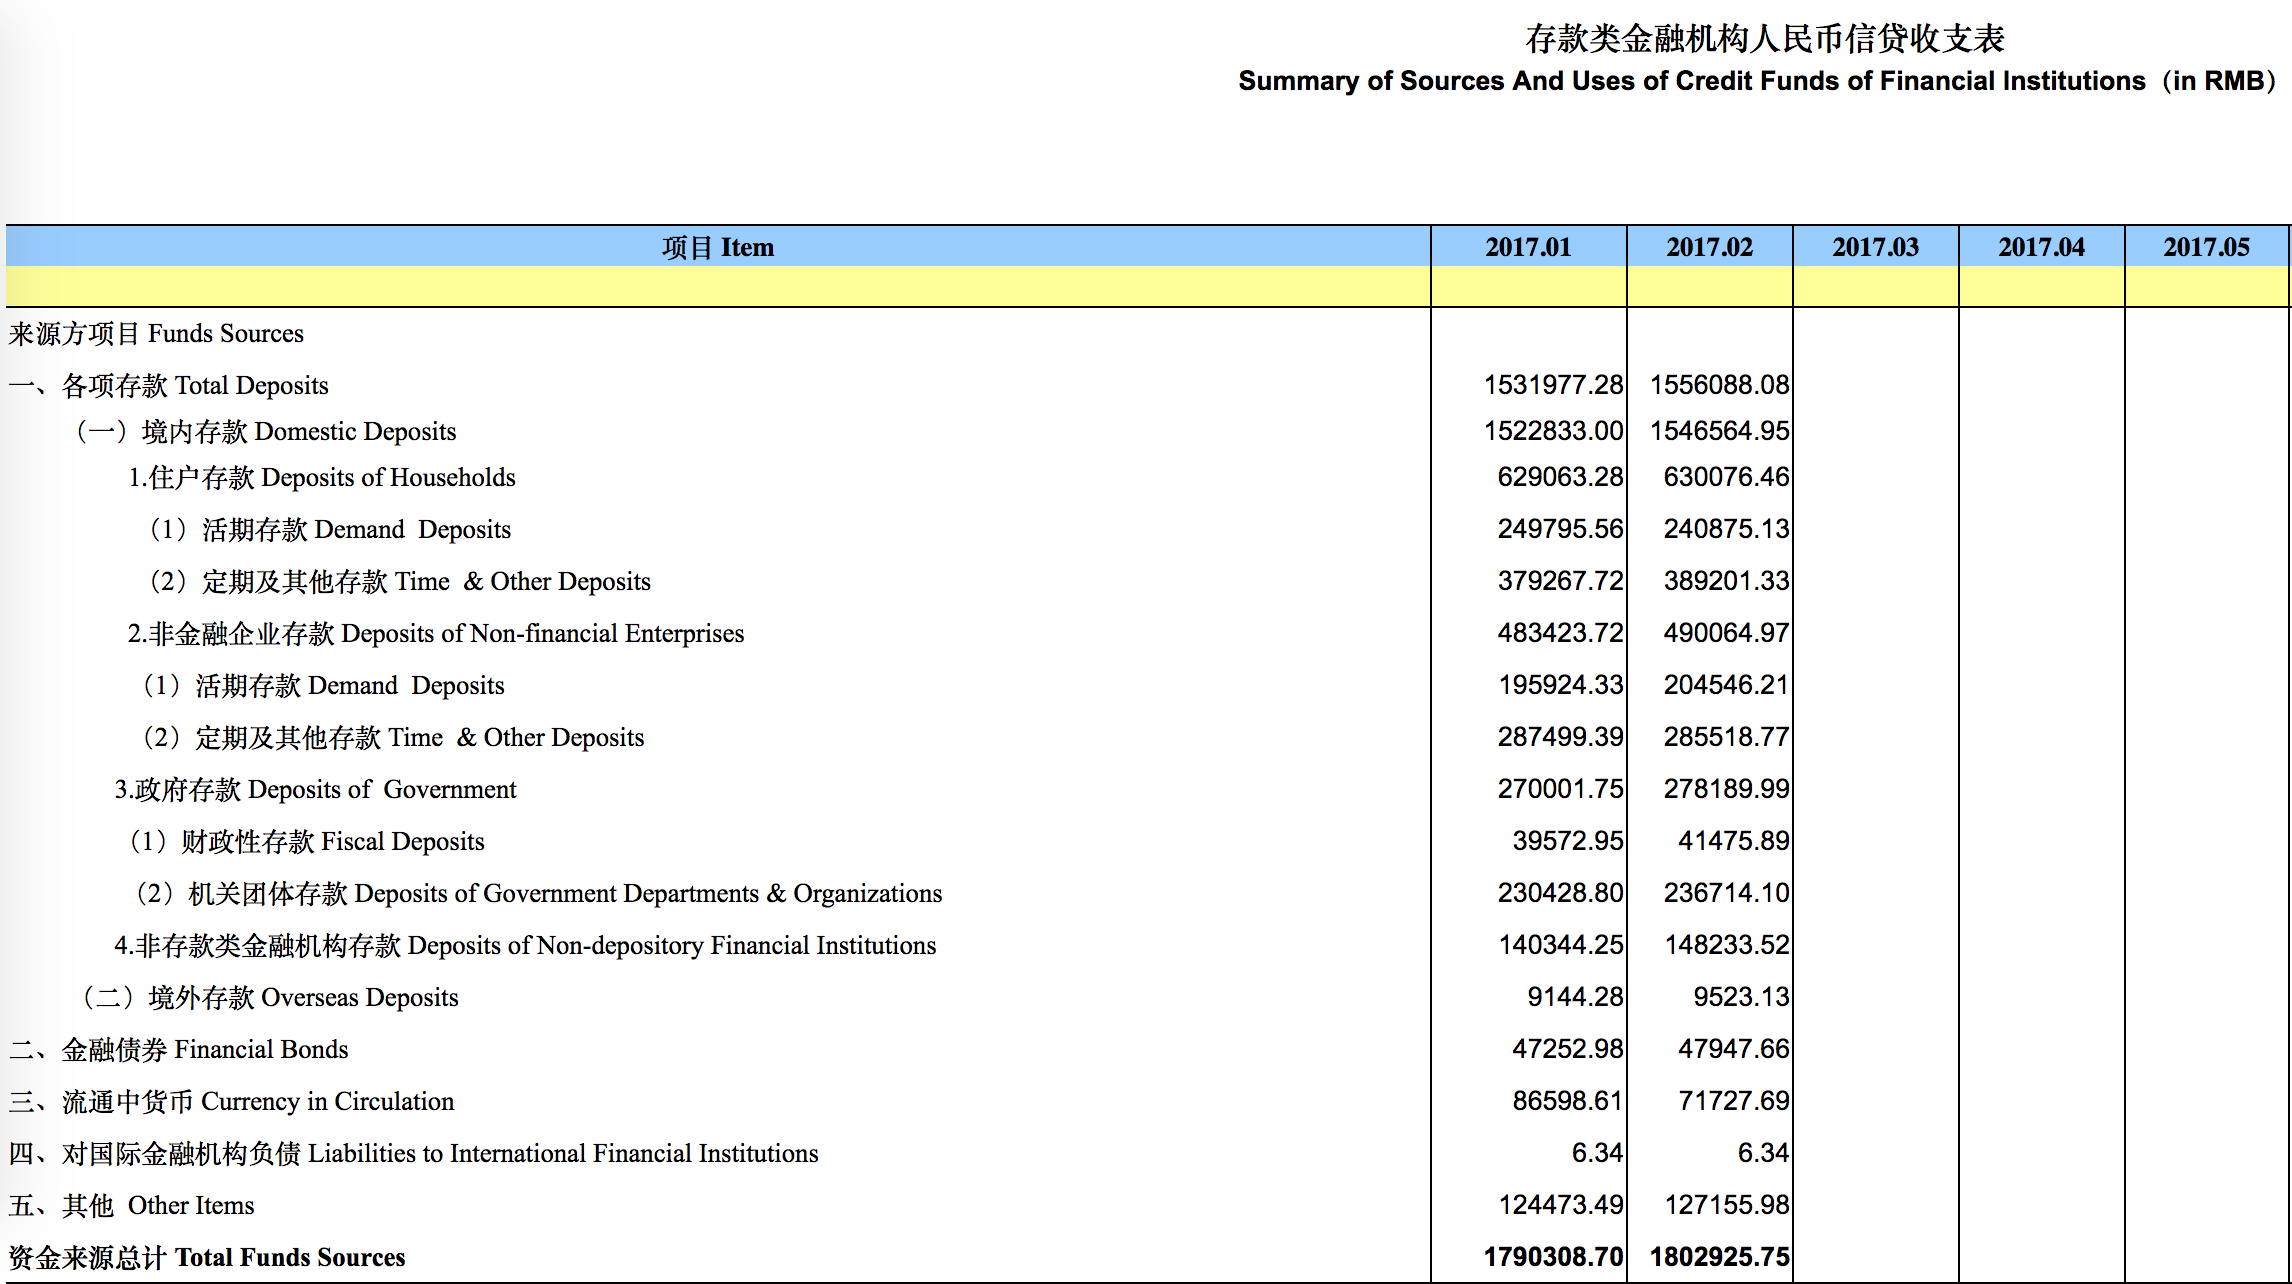Select Currency in Circulation value 71727.69
Viewport: 2292px width, 1284px height.
pos(1733,1101)
